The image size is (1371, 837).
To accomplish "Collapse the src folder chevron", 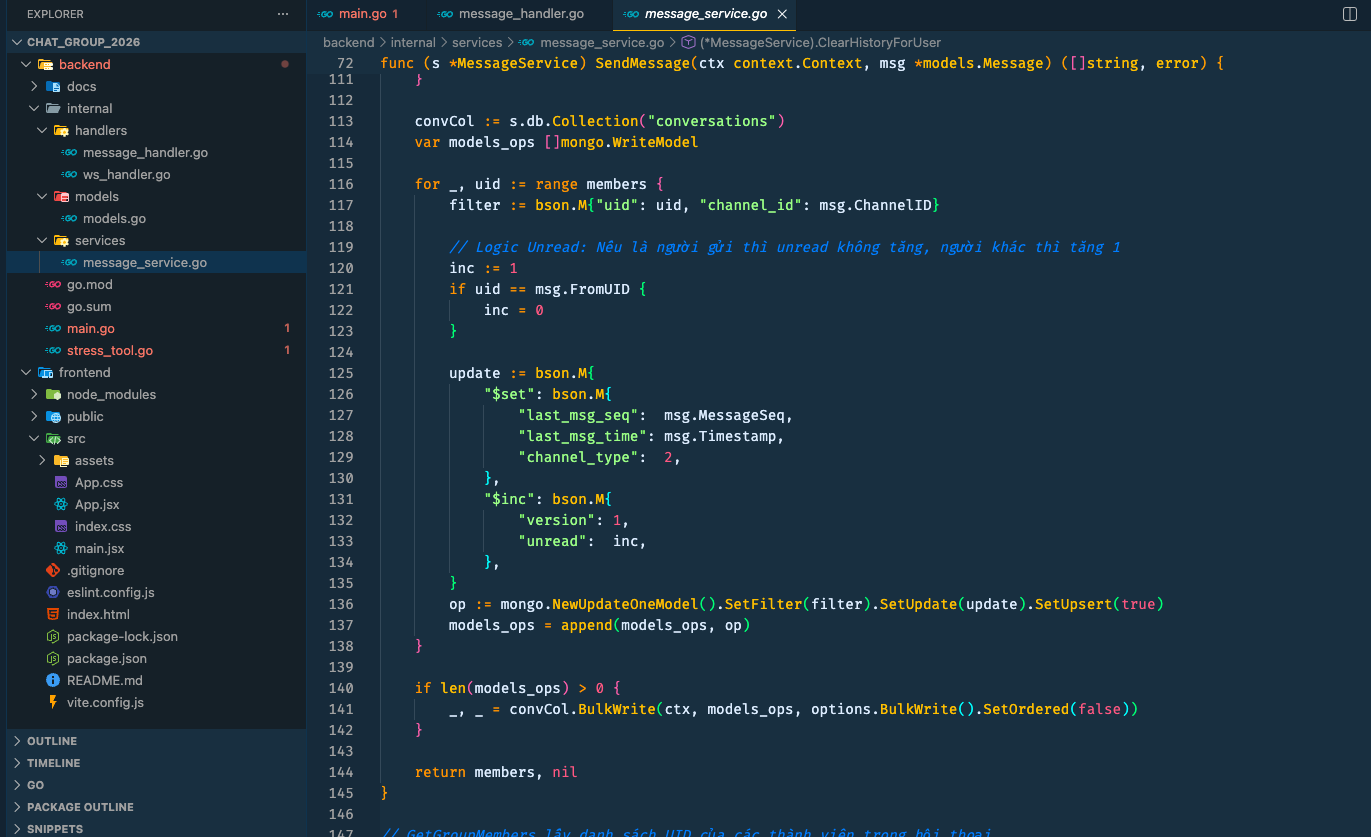I will coord(34,438).
